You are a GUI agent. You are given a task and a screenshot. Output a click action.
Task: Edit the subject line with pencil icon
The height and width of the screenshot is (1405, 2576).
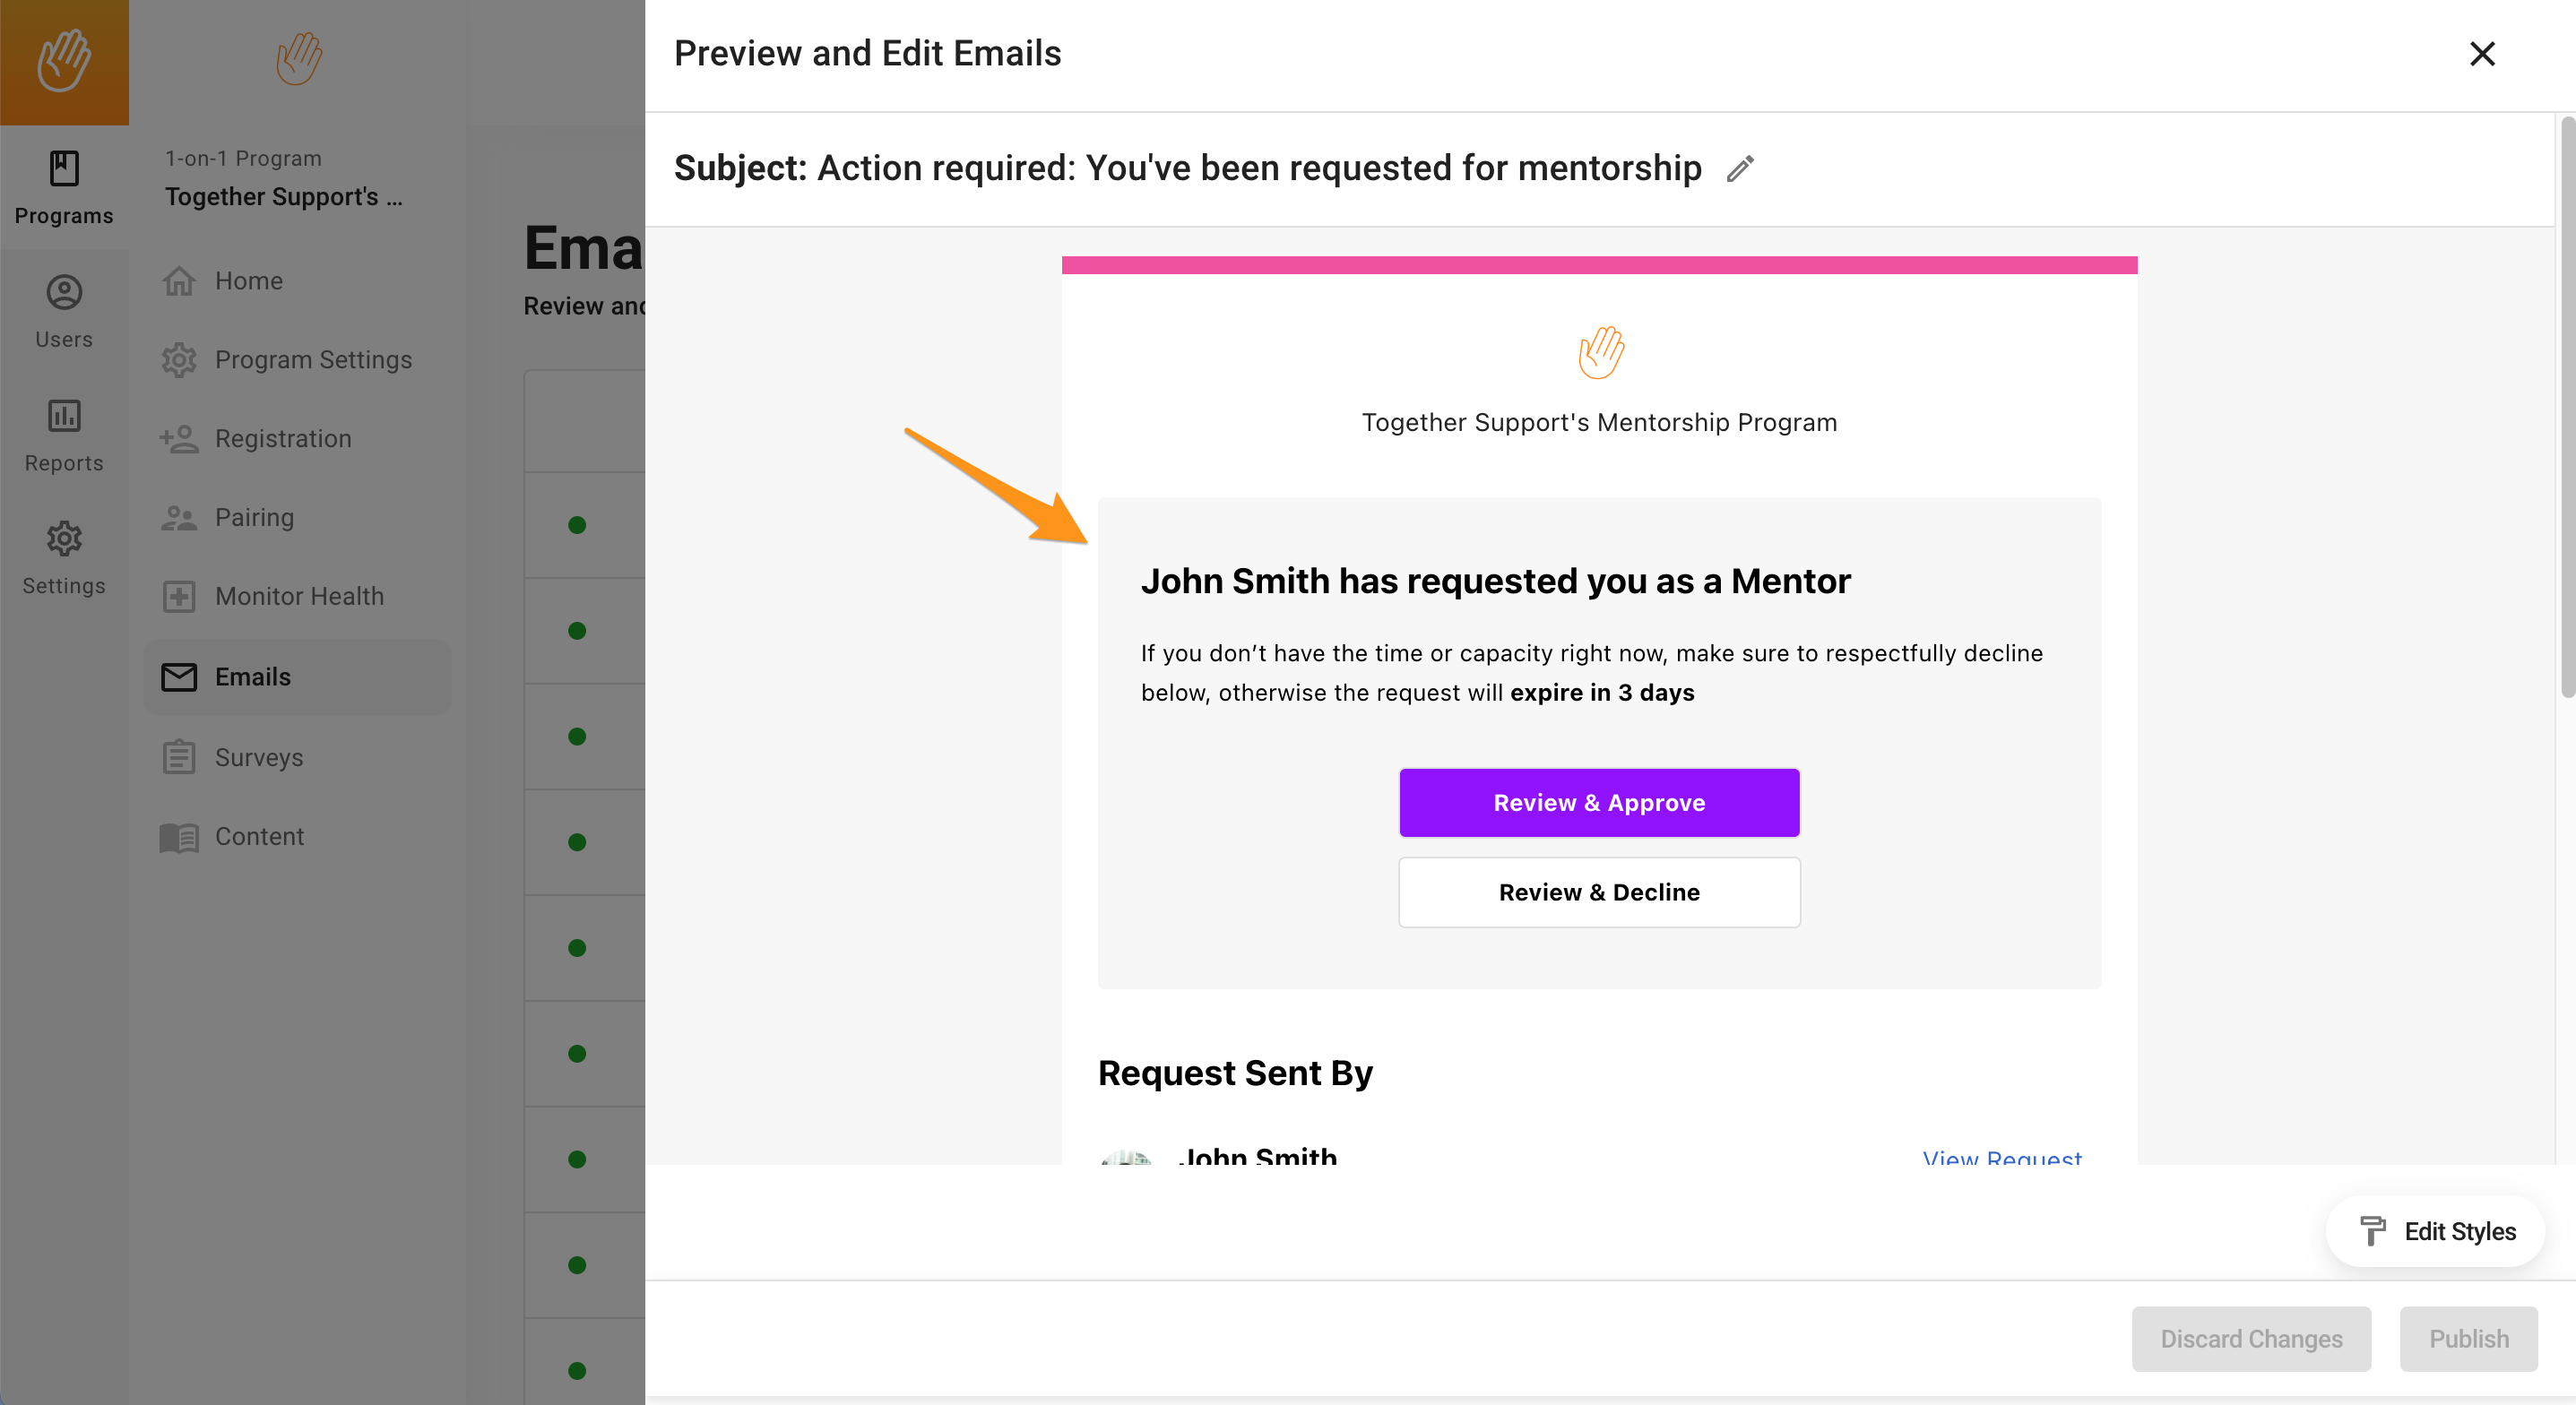[x=1740, y=168]
